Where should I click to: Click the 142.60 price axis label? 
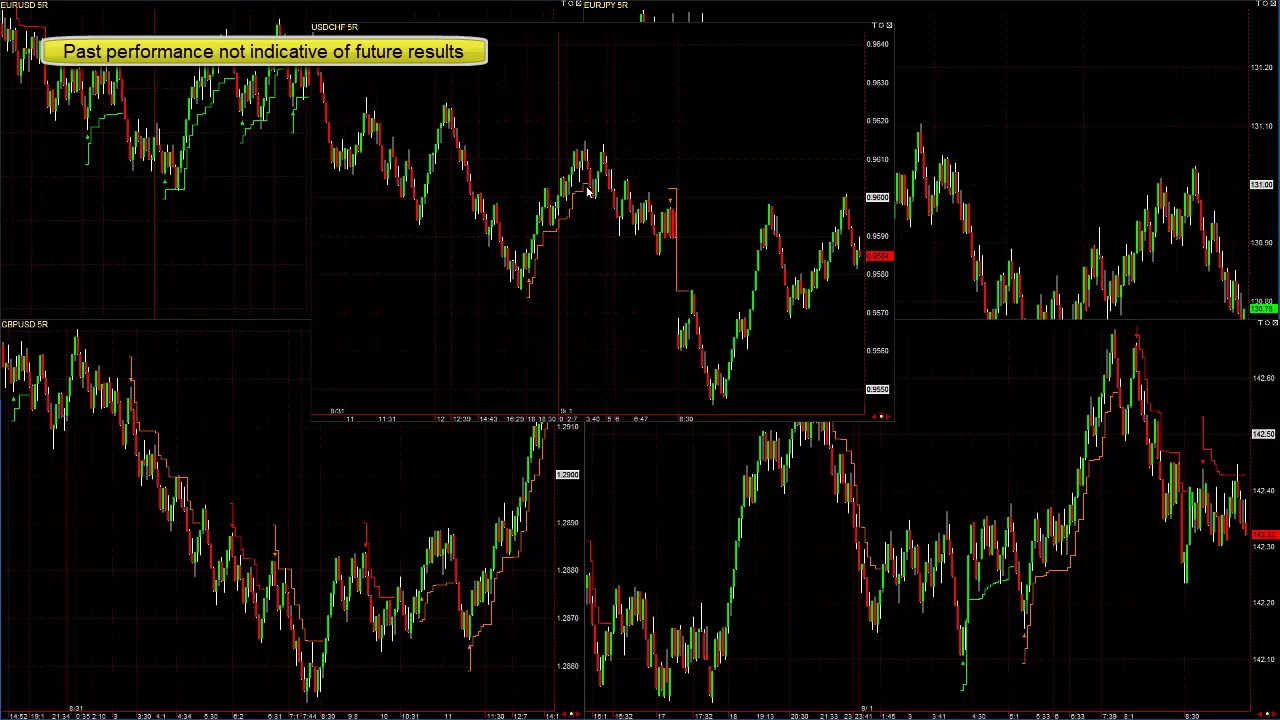click(1263, 378)
